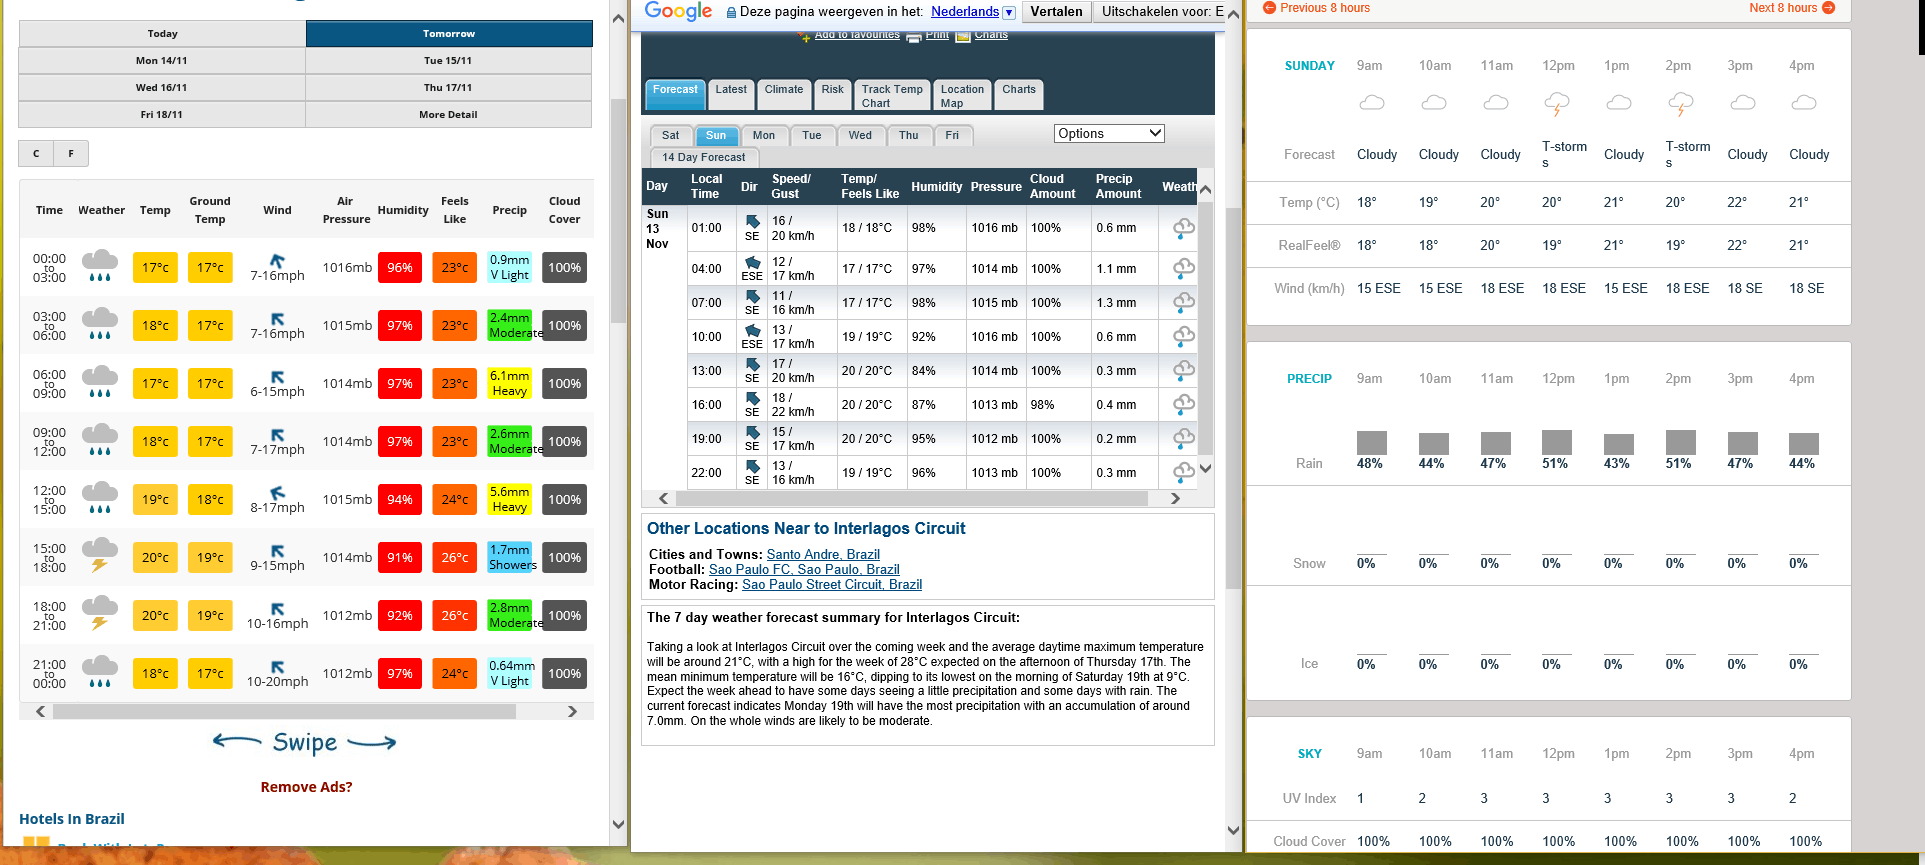Image resolution: width=1925 pixels, height=865 pixels.
Task: Click the printer icon beside Print
Action: pyautogui.click(x=914, y=37)
